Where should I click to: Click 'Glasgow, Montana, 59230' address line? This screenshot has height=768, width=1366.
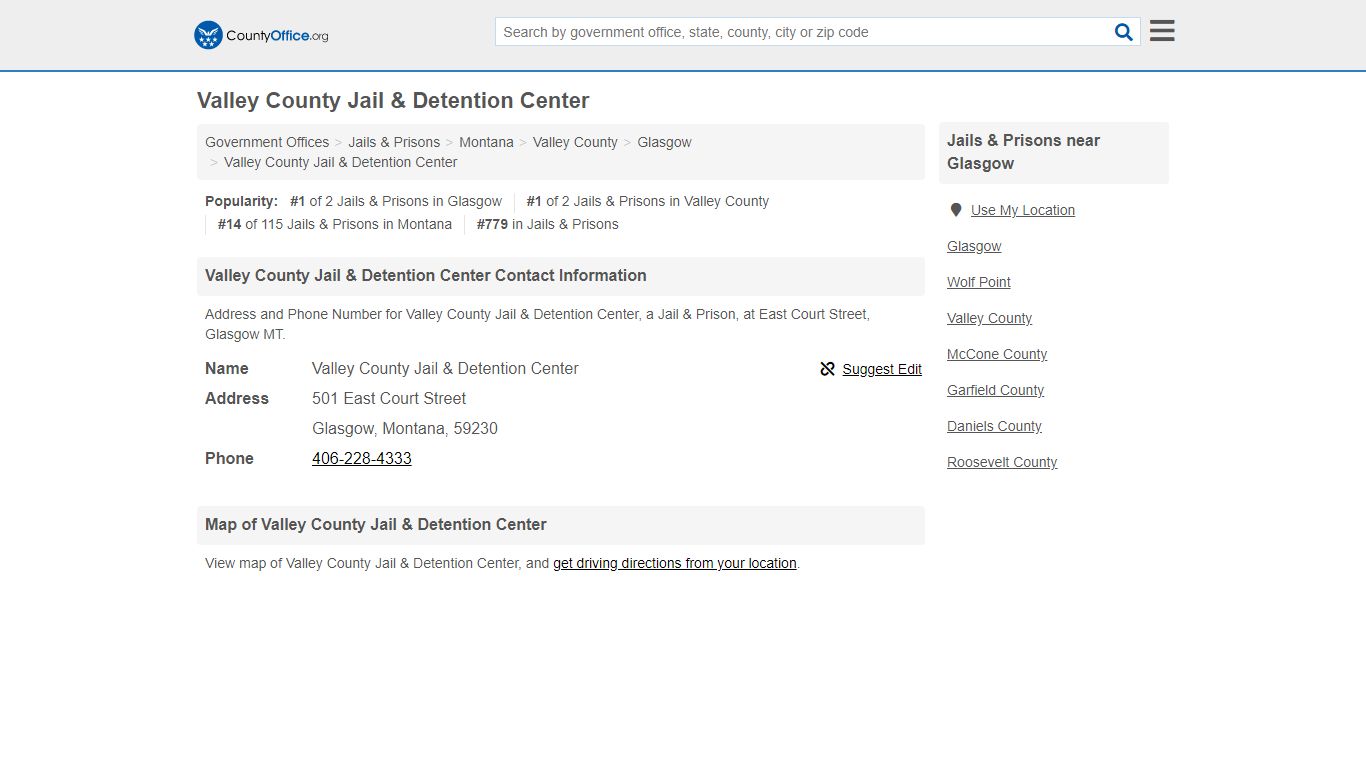click(405, 428)
